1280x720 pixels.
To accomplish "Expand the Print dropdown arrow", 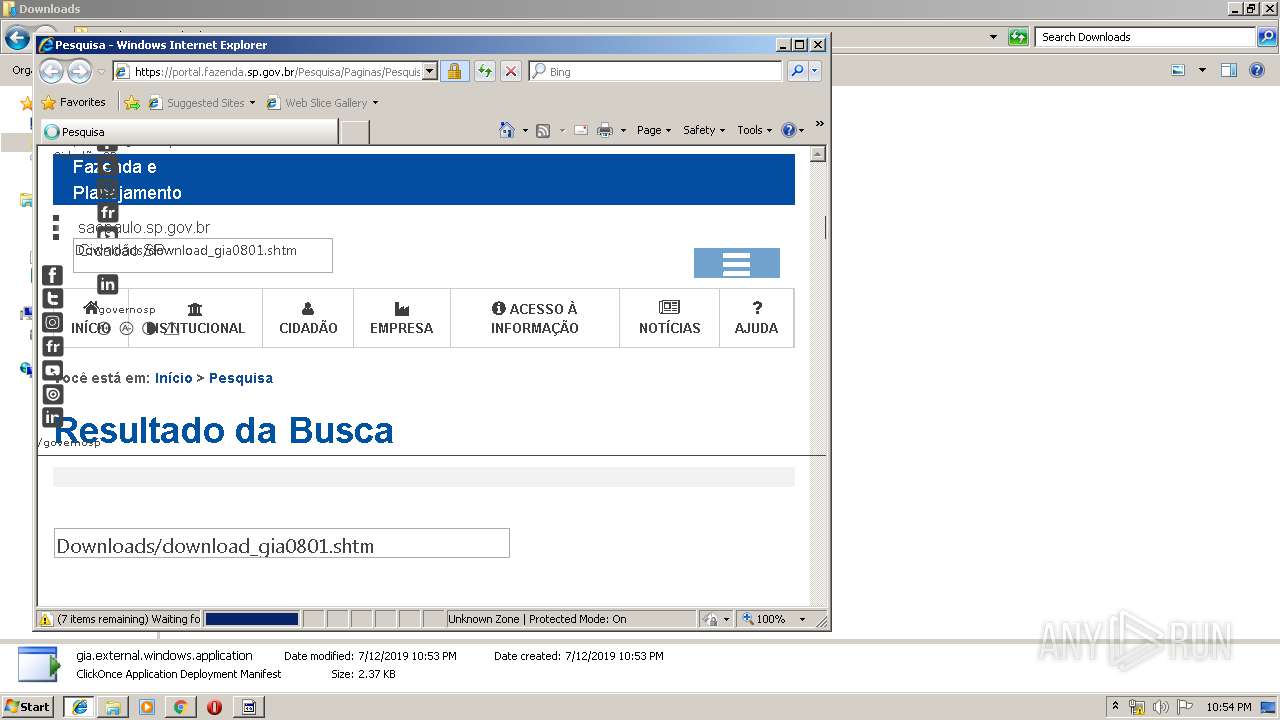I will pos(623,130).
